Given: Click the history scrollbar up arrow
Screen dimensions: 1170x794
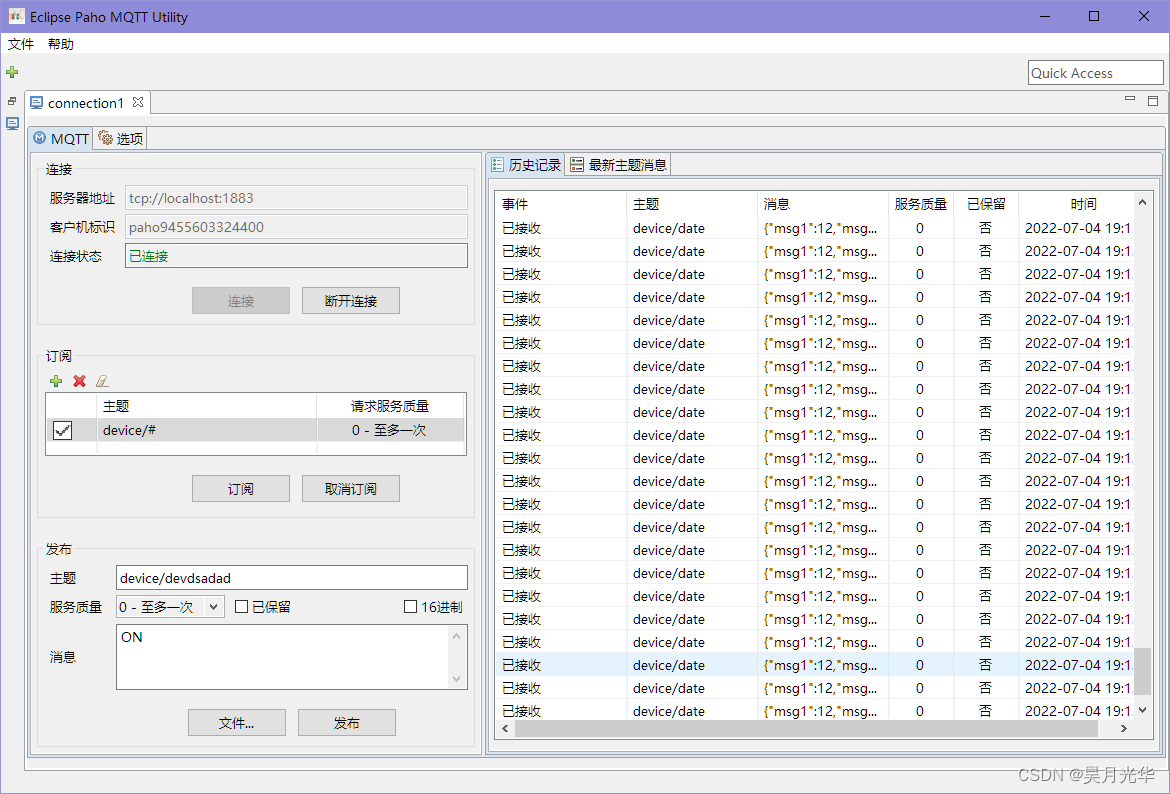Looking at the screenshot, I should 1142,202.
